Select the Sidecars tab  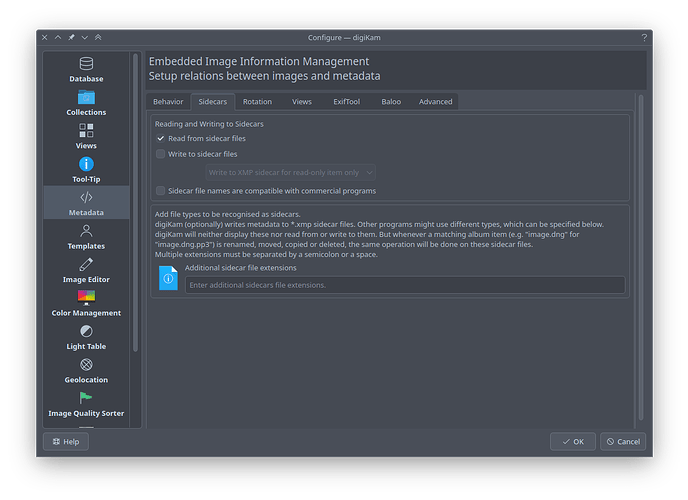tap(213, 102)
